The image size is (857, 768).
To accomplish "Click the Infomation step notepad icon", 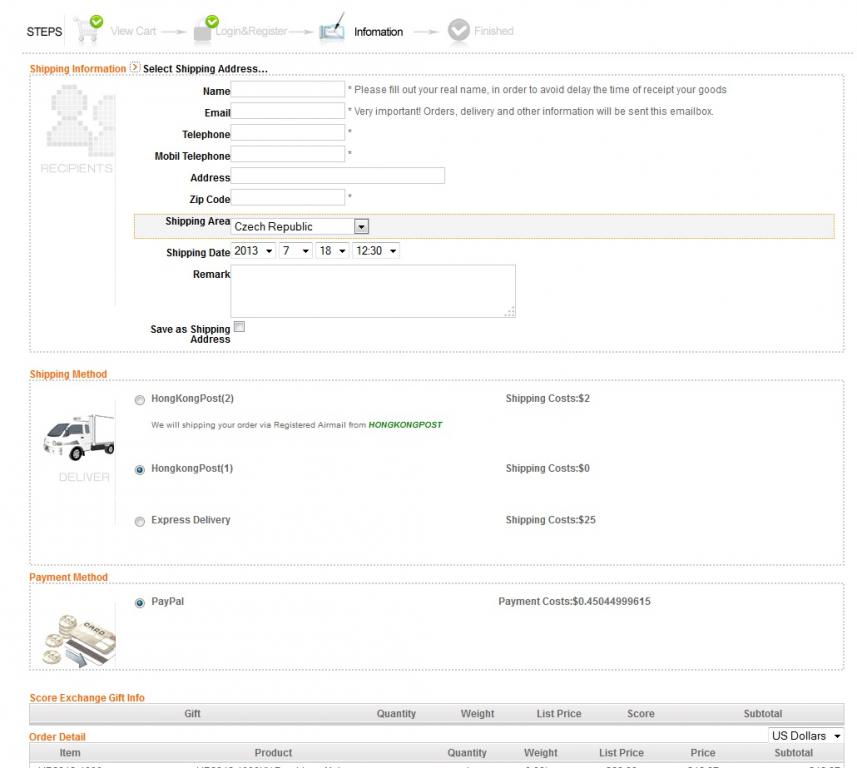I will tap(331, 29).
